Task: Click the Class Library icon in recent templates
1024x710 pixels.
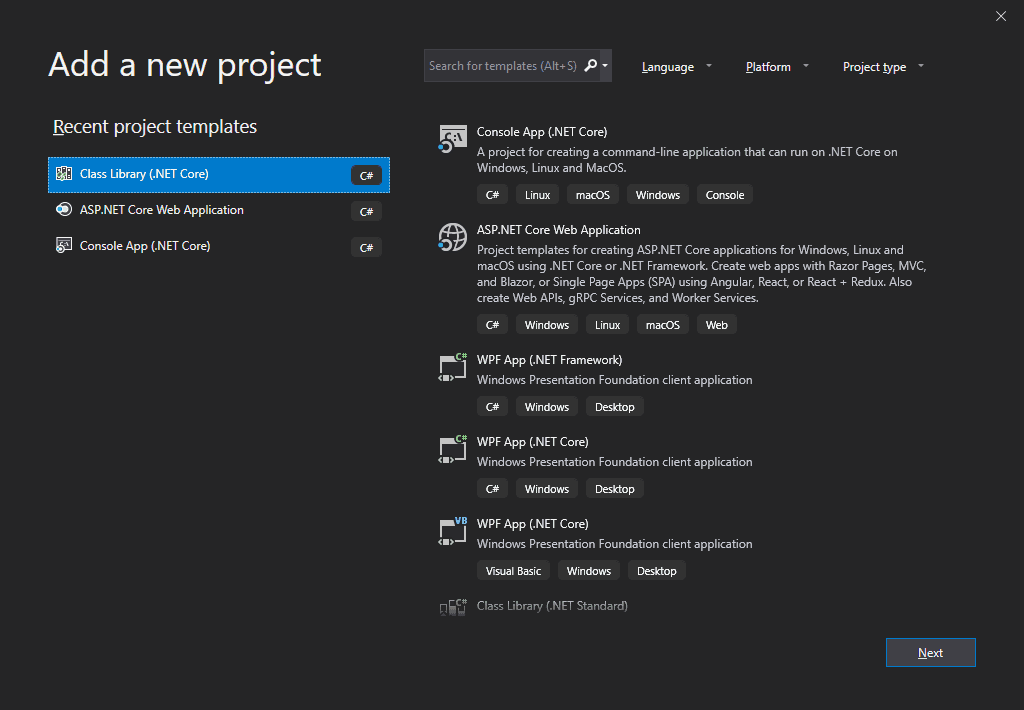Action: point(64,174)
